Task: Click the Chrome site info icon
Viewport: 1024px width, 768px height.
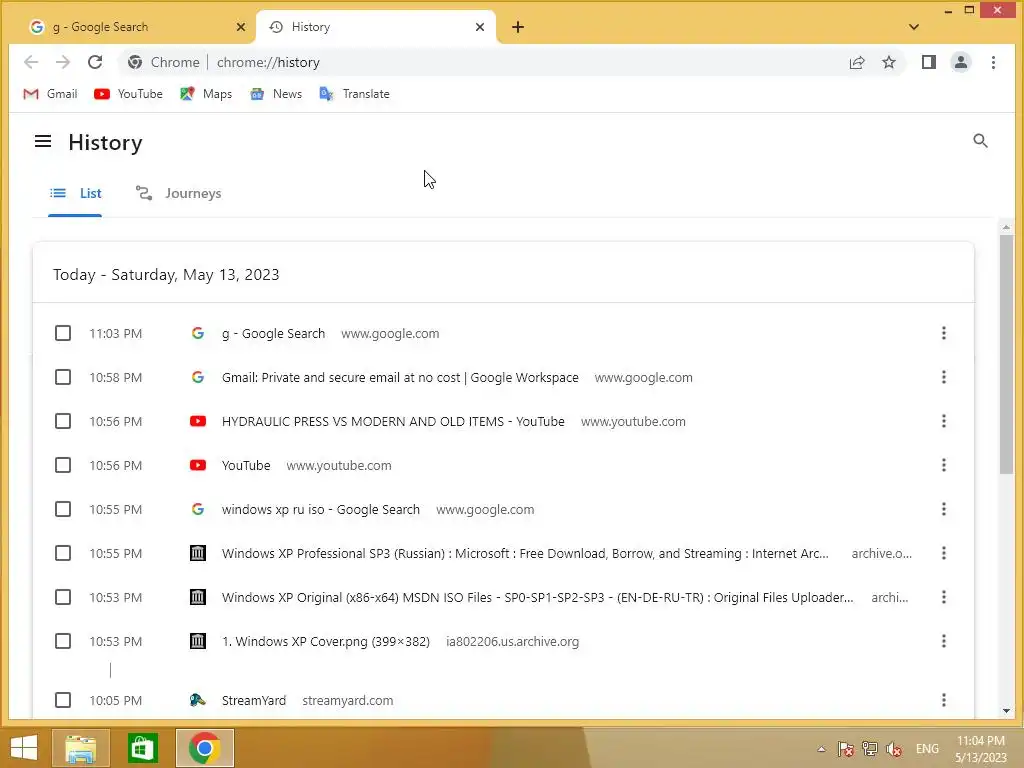Action: pyautogui.click(x=135, y=62)
